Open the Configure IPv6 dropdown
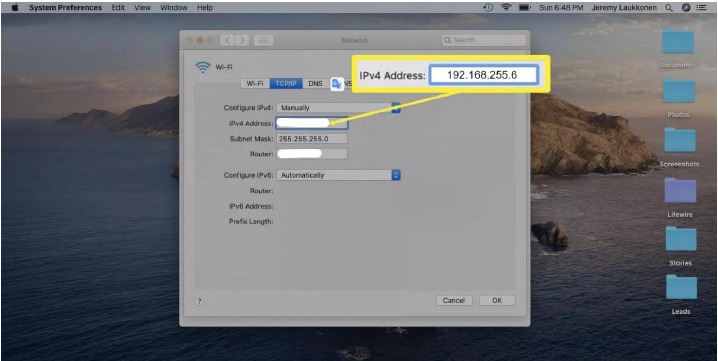Screen dimensions: 718x361 (338, 175)
